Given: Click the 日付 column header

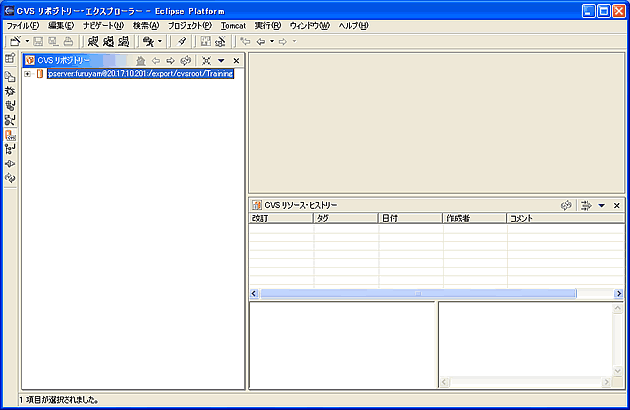Looking at the screenshot, I should pyautogui.click(x=410, y=217).
